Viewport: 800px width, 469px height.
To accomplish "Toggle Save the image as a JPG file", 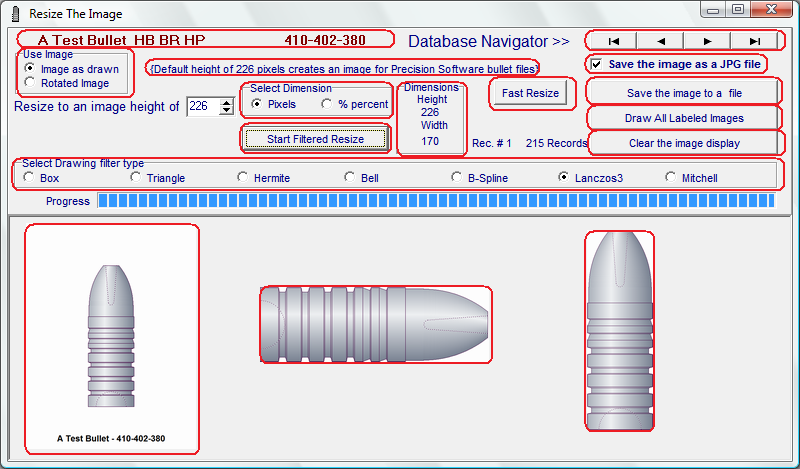I will [x=597, y=64].
